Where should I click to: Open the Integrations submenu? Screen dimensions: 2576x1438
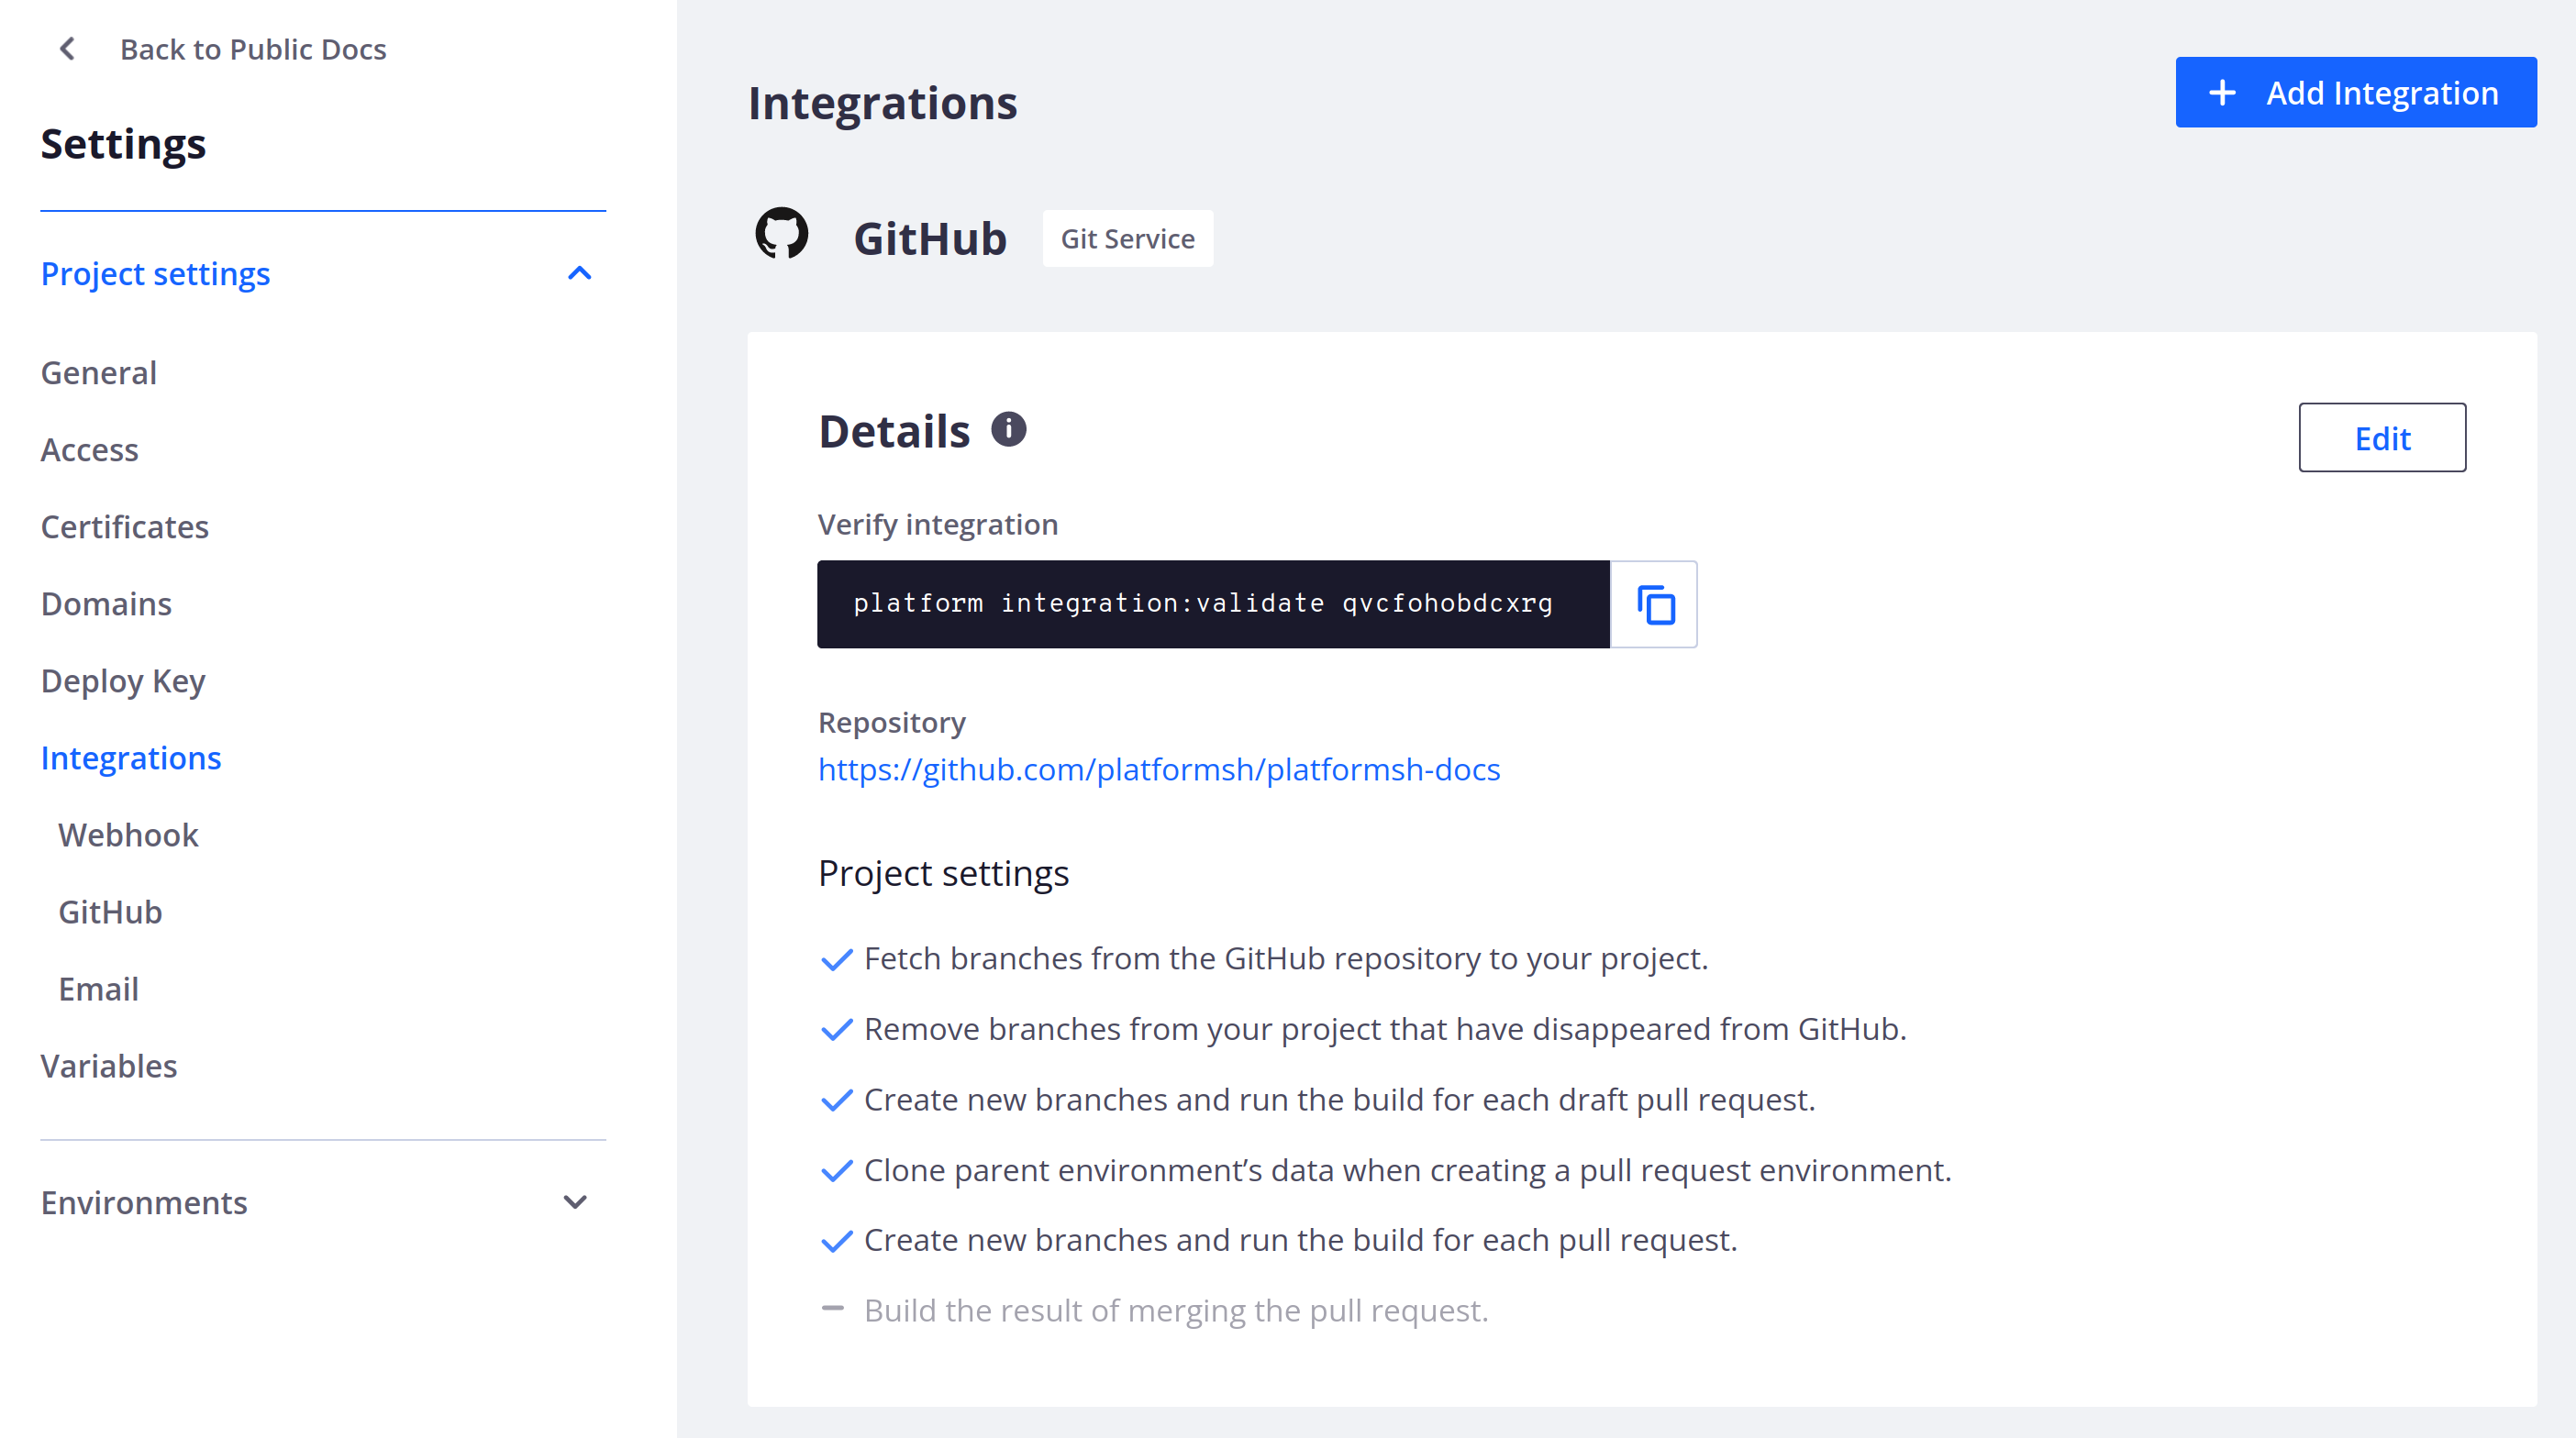click(x=131, y=756)
